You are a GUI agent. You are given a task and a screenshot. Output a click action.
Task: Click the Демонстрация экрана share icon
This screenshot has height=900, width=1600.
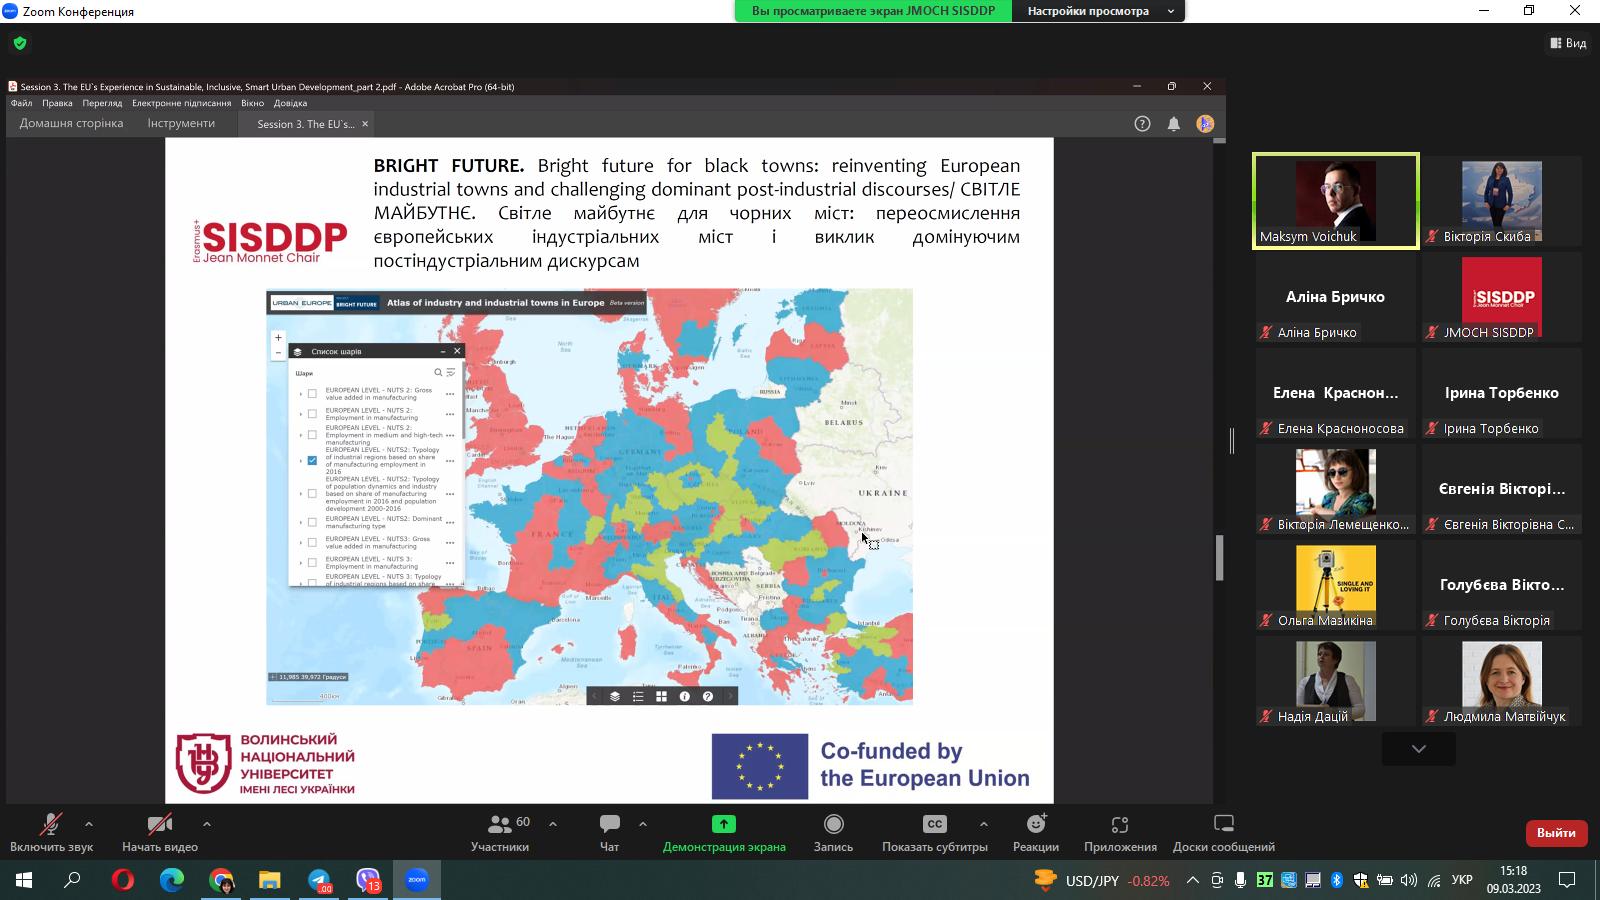pos(723,824)
